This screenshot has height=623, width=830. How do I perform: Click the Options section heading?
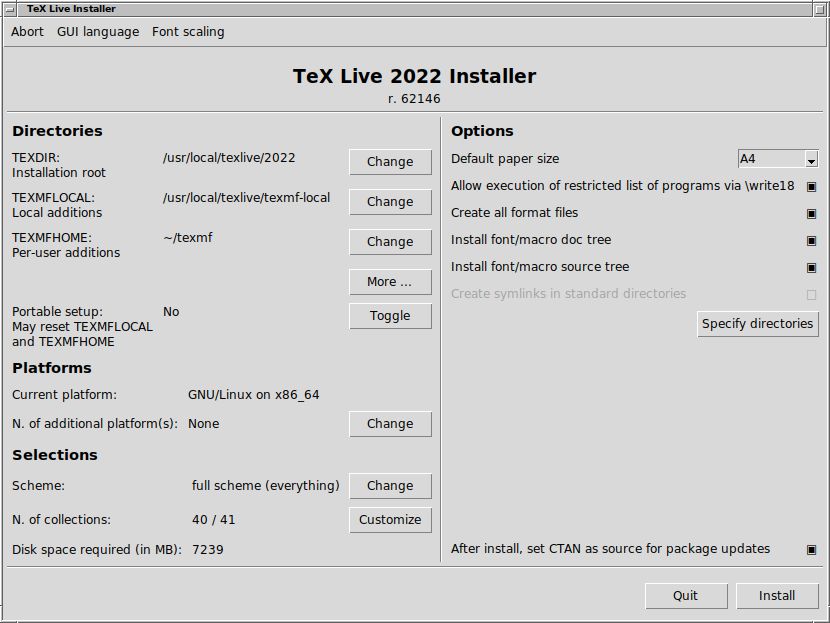pos(482,131)
